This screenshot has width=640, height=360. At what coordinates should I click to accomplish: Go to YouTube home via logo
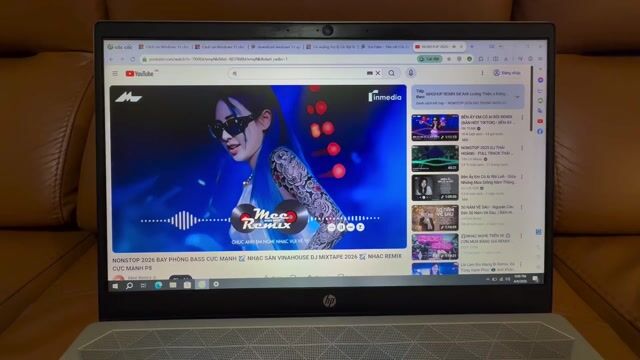140,73
